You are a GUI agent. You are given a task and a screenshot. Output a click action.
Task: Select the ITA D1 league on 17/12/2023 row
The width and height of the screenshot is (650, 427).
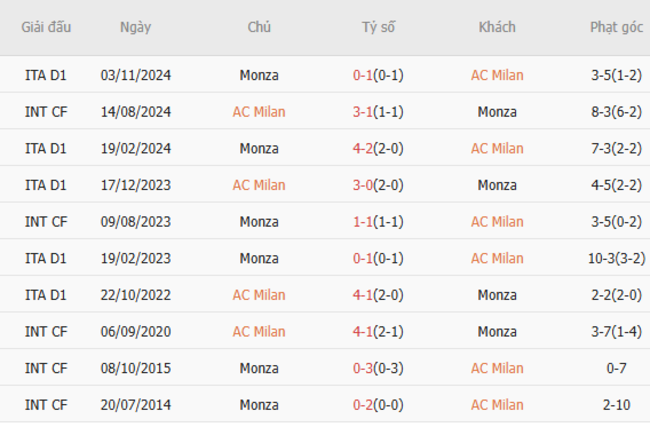pyautogui.click(x=46, y=185)
